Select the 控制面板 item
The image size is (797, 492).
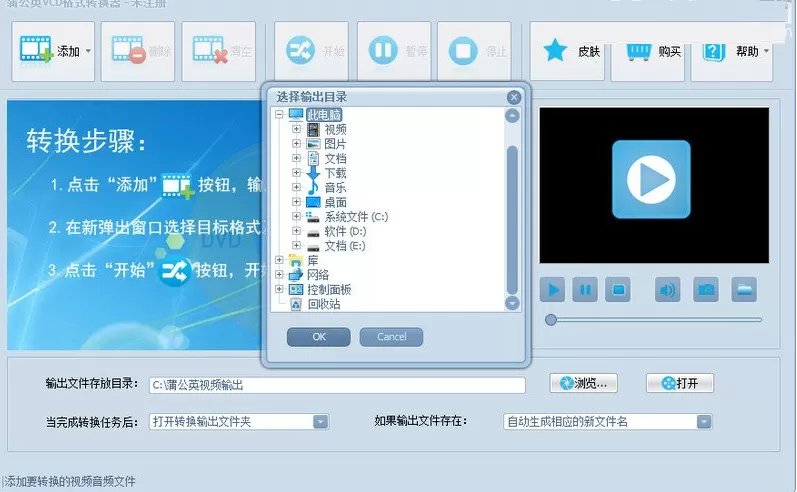(329, 290)
